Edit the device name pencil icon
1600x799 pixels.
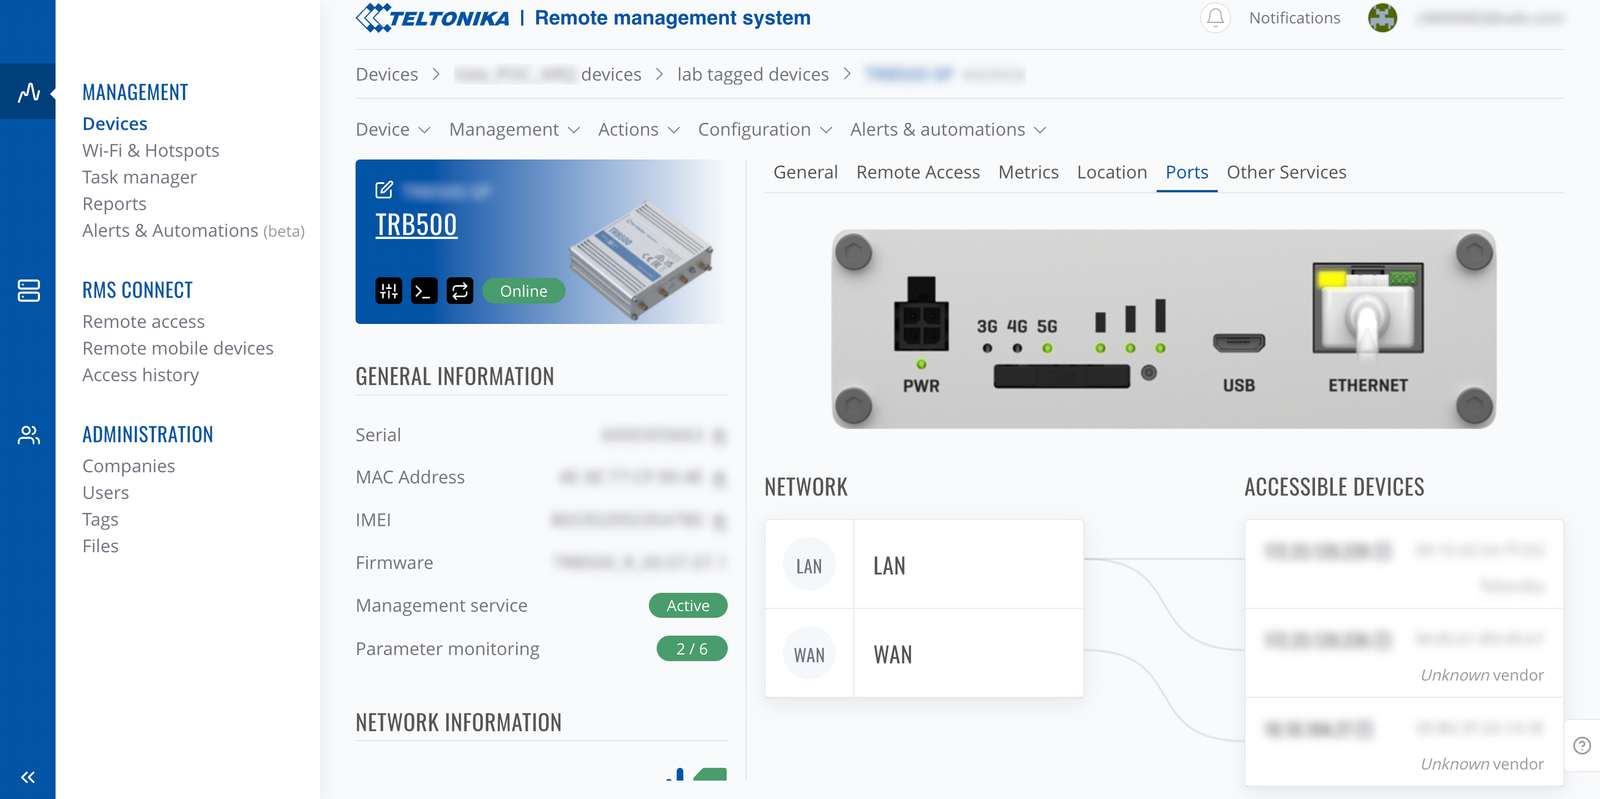pos(384,189)
